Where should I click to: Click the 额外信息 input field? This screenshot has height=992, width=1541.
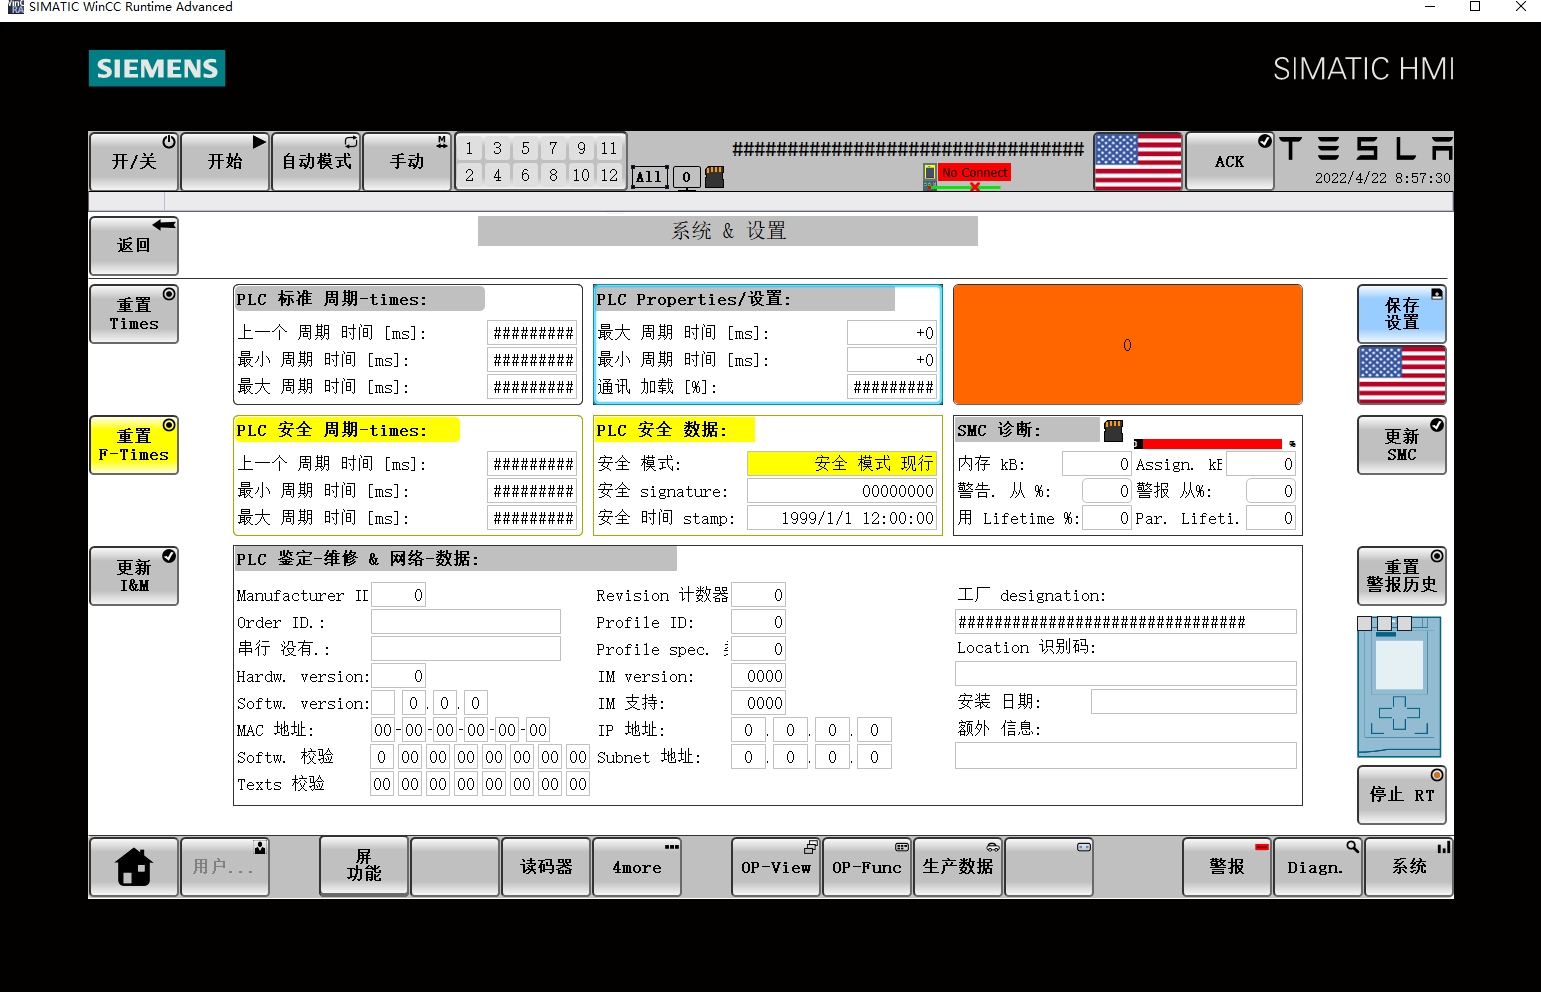pos(1126,756)
